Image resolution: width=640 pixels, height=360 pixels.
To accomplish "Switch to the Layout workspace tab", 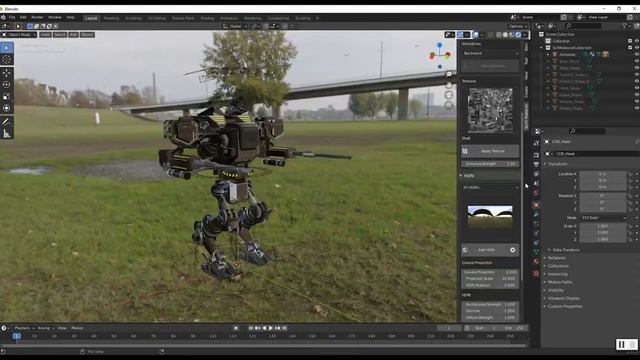I will 91,18.
